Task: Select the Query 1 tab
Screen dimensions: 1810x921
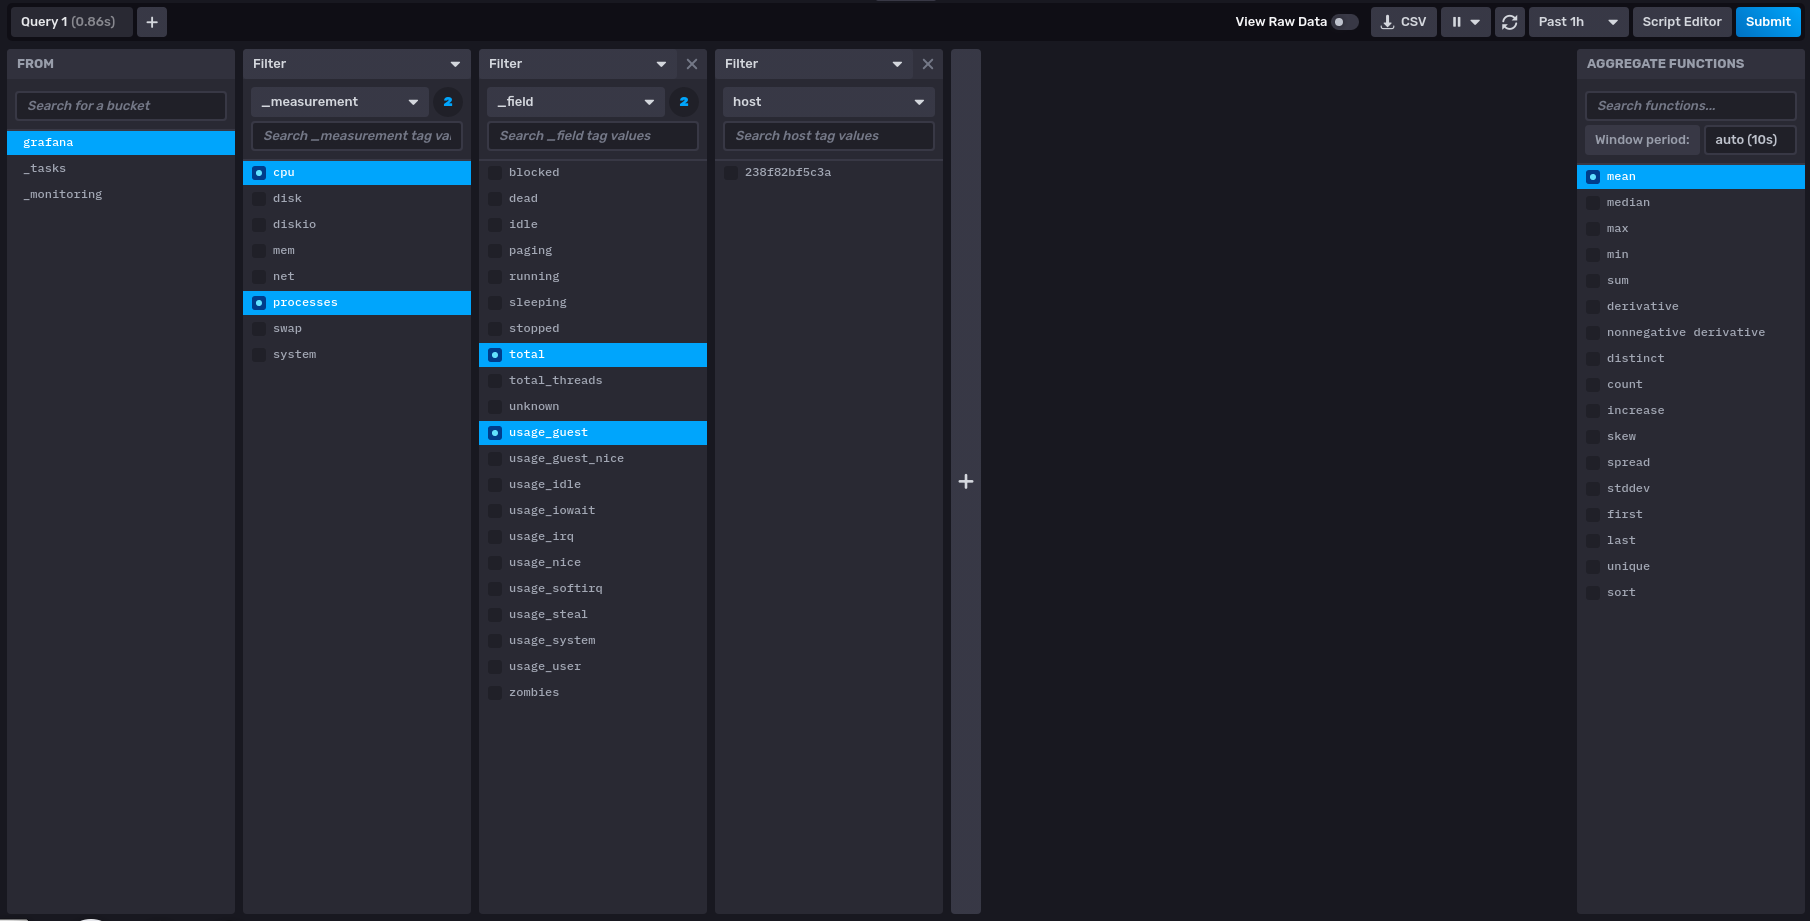Action: tap(69, 22)
